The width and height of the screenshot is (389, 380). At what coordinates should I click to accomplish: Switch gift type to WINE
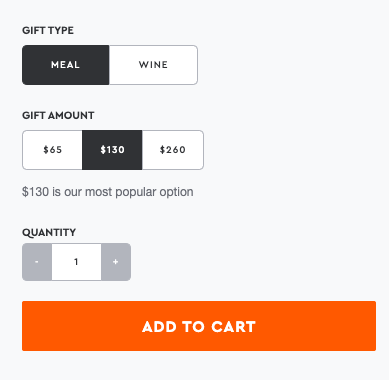153,65
